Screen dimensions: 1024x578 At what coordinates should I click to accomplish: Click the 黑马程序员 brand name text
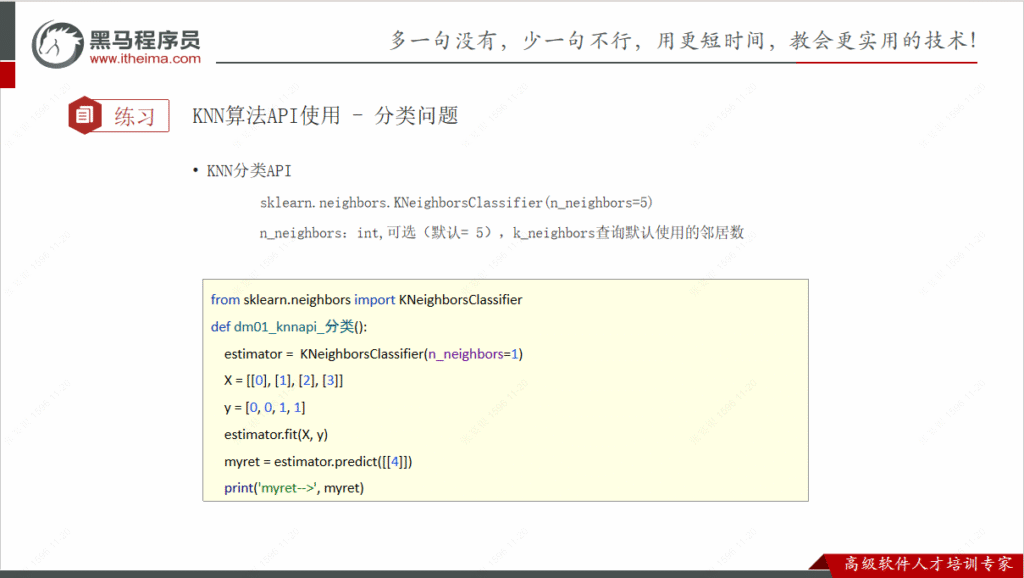(x=145, y=38)
